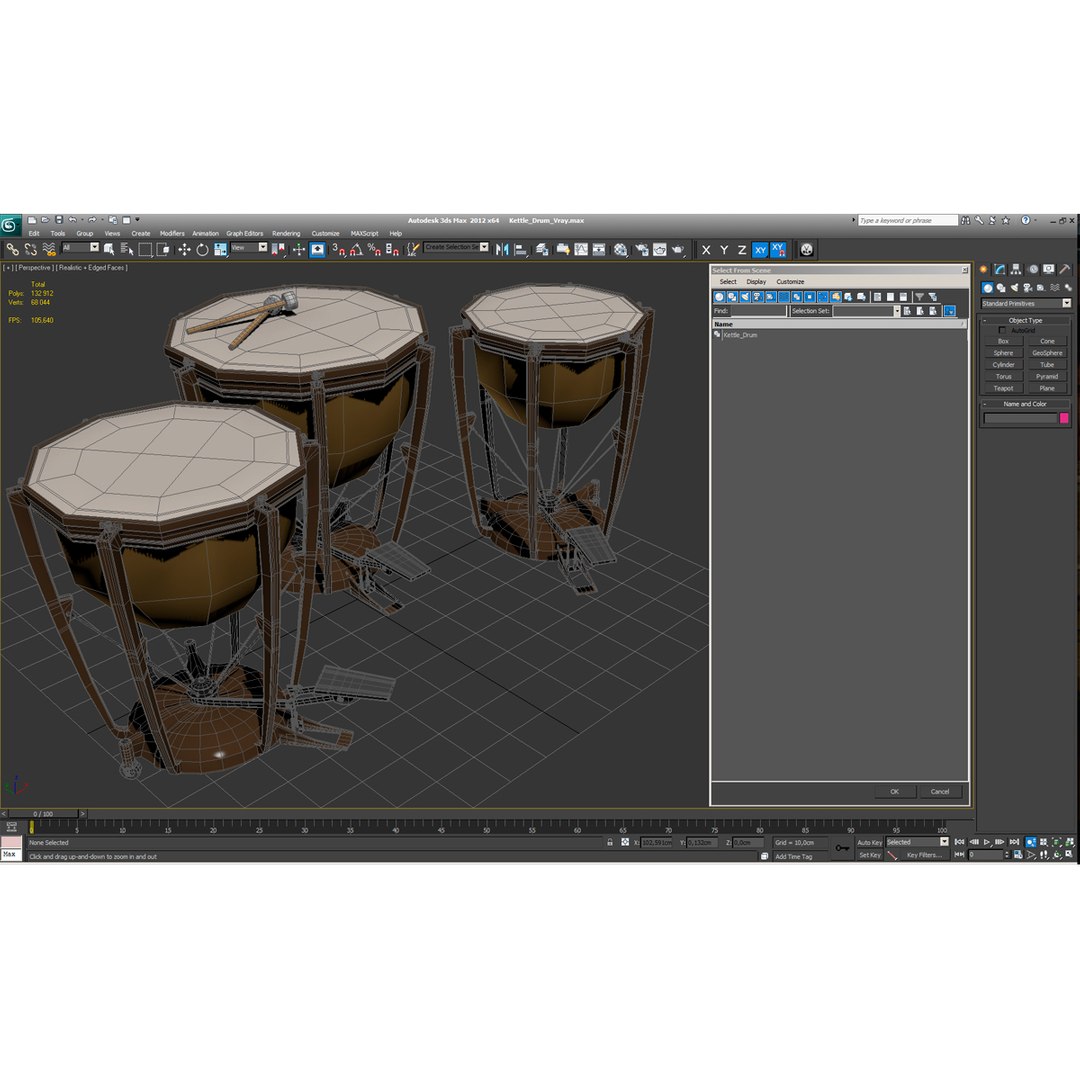
Task: Open the Curve Editor from the toolbar
Action: (581, 249)
